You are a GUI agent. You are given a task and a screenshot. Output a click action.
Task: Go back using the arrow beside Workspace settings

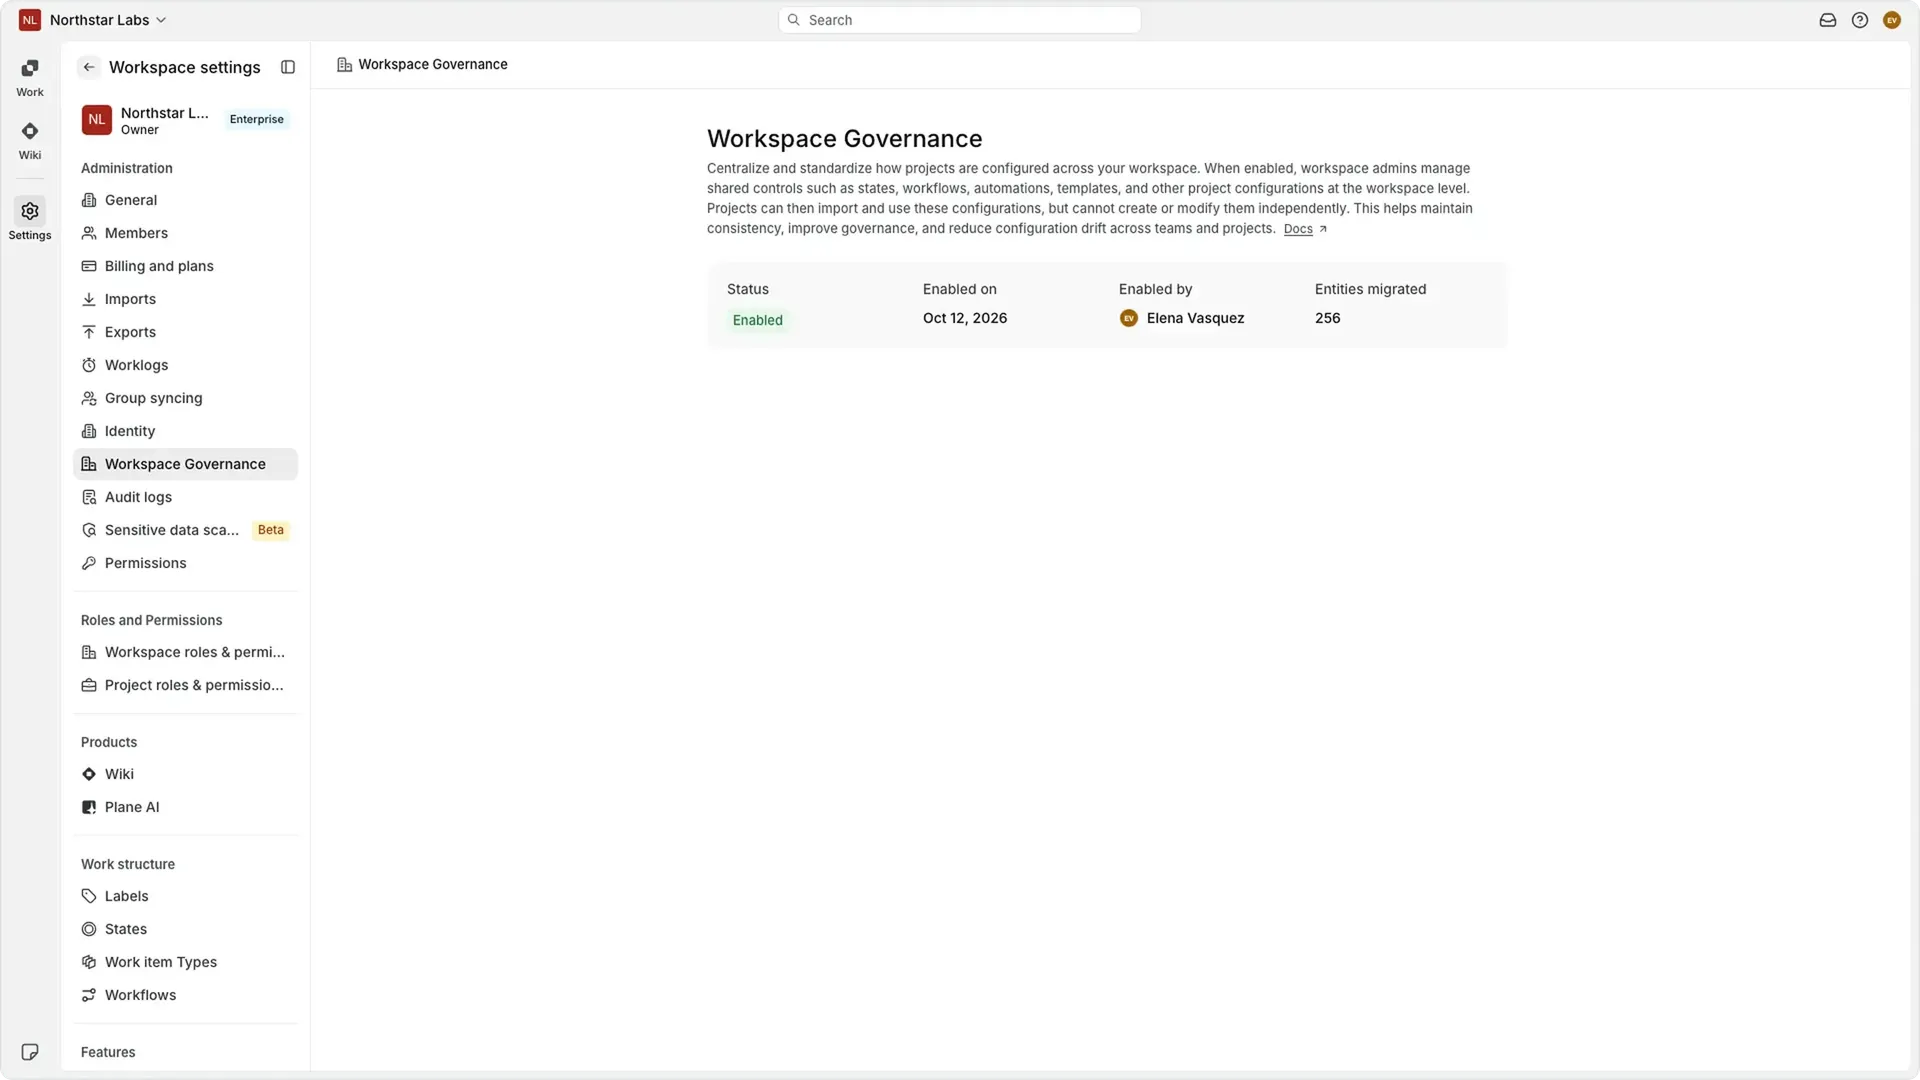(89, 67)
